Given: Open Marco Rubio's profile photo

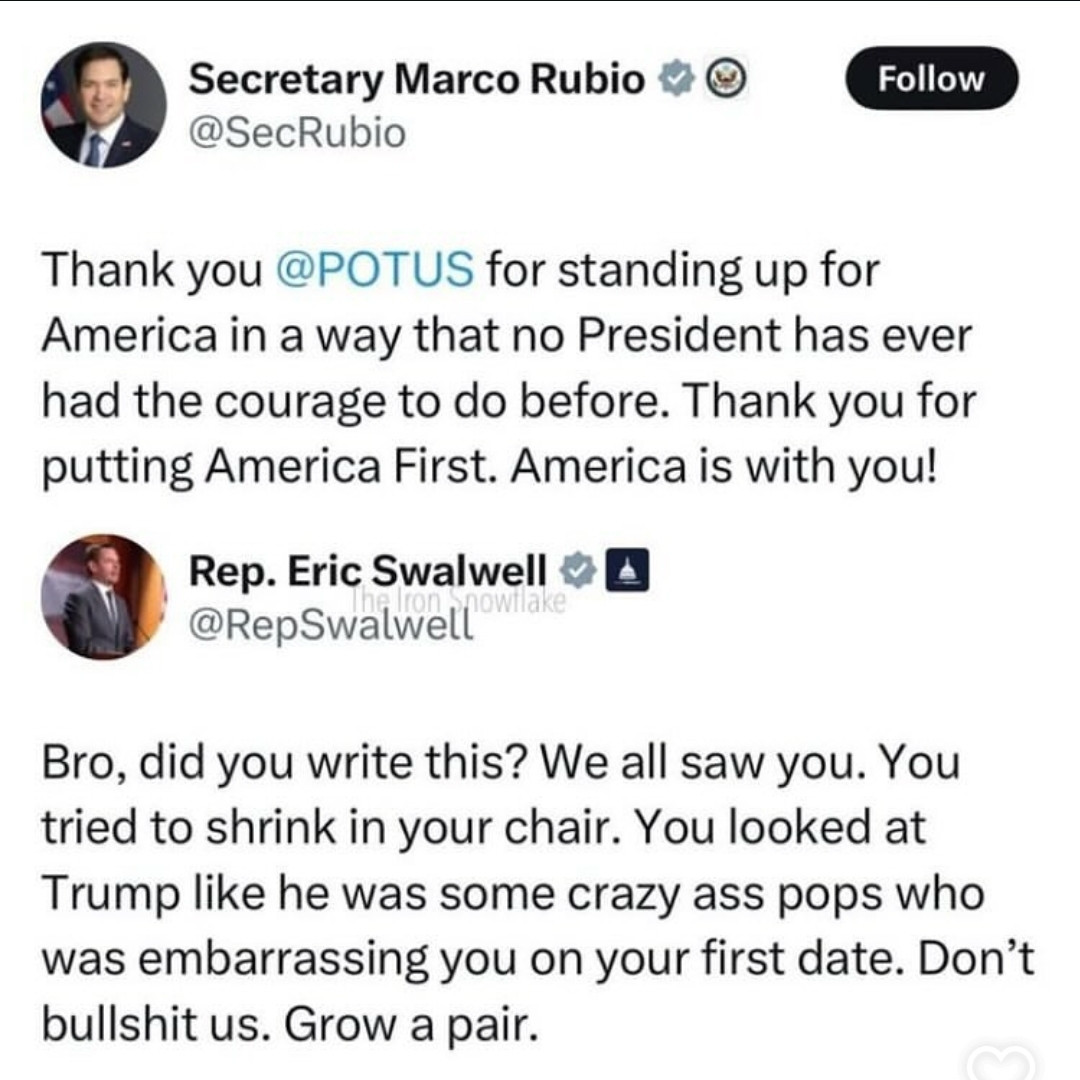Looking at the screenshot, I should click(103, 105).
